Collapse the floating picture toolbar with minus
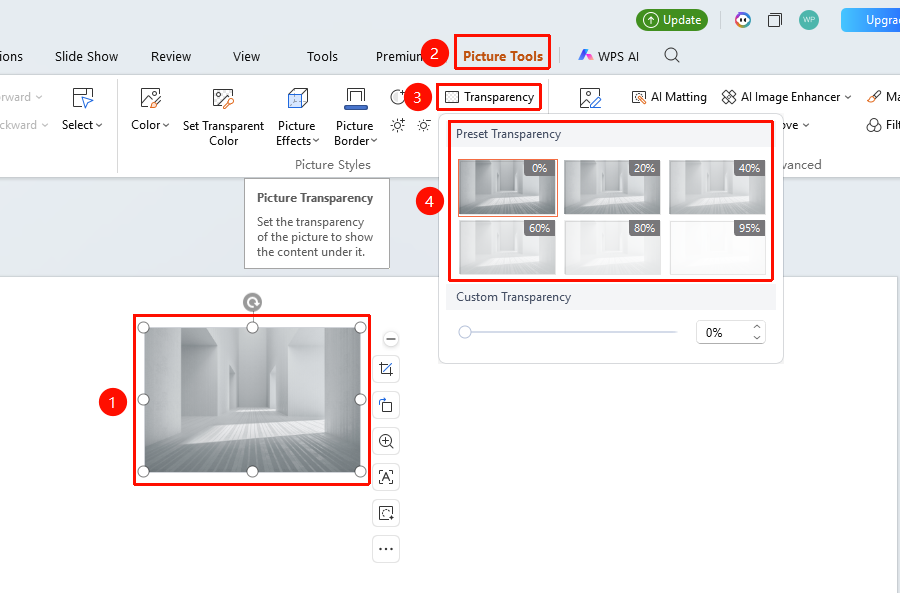Screen dimensions: 900x593 (x=391, y=339)
